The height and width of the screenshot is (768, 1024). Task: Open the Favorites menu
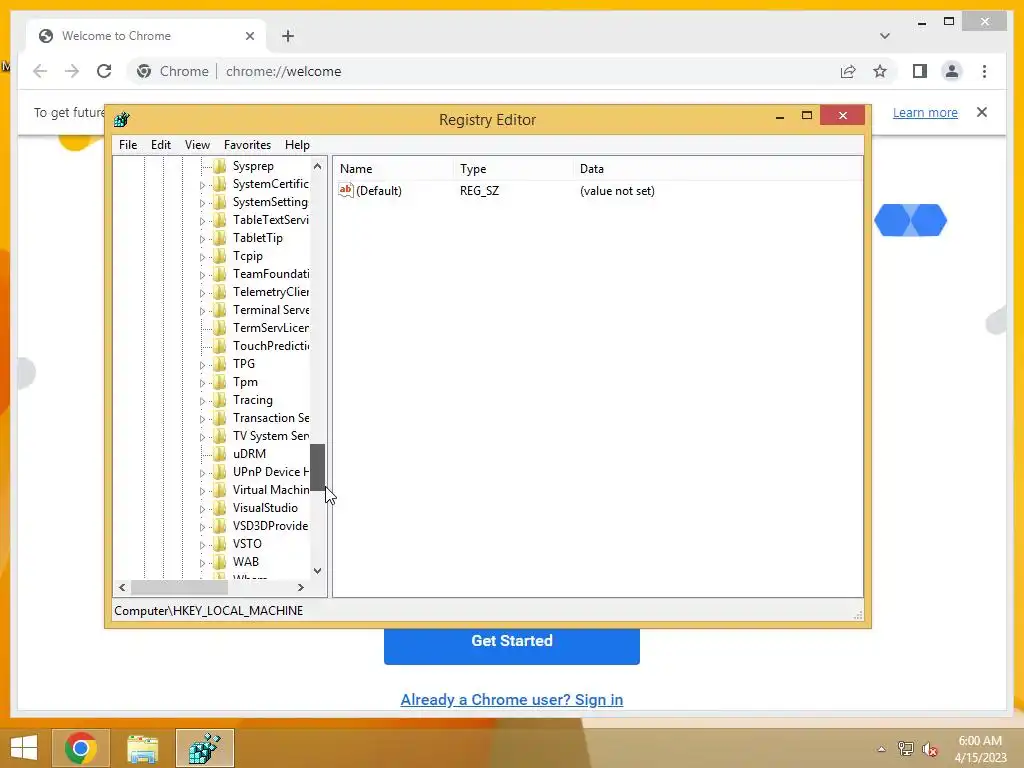point(247,145)
